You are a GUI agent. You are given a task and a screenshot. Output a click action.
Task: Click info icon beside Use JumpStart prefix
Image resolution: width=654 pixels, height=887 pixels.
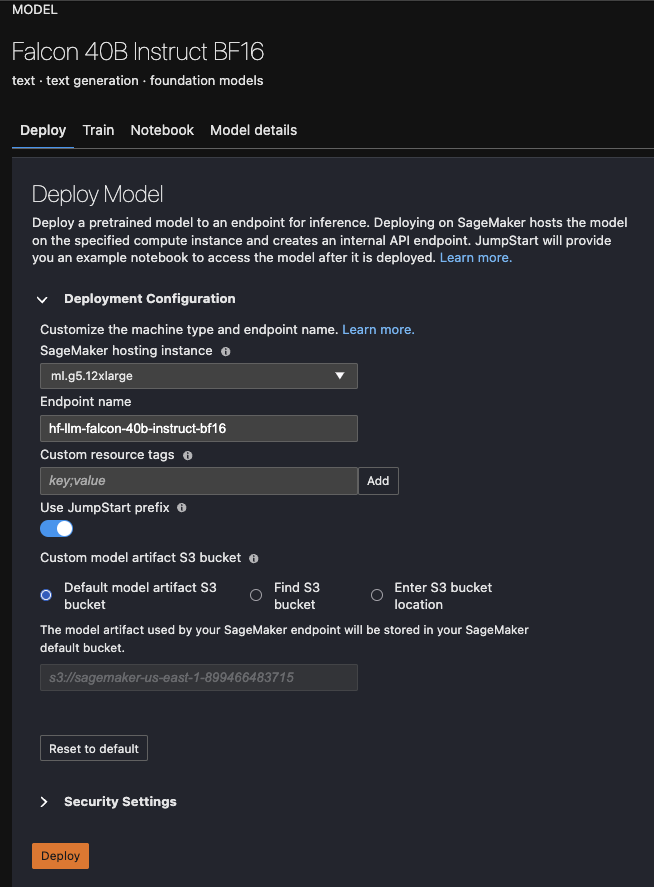pos(182,507)
